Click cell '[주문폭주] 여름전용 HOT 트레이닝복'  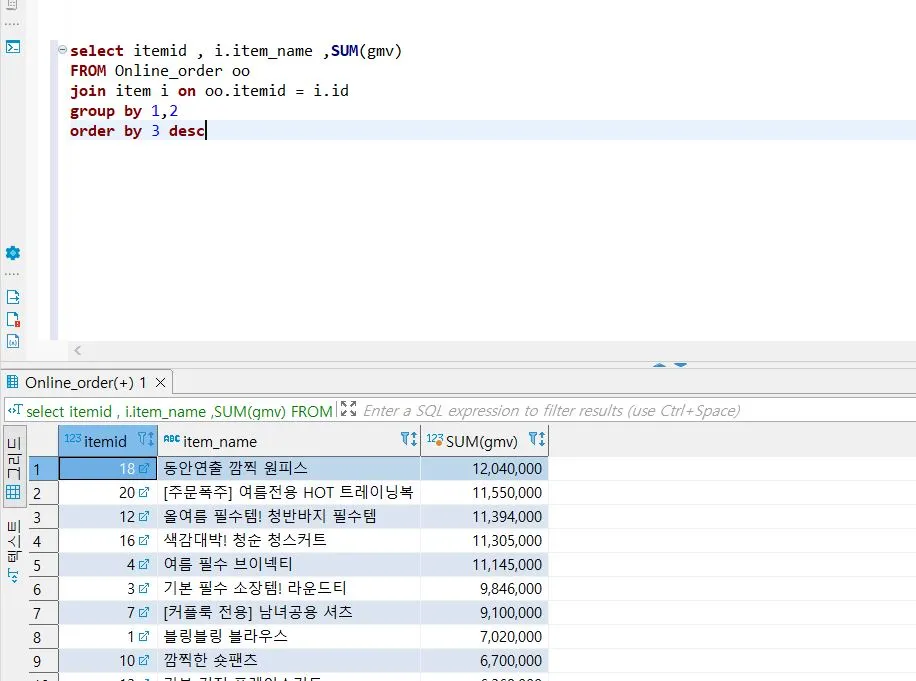(289, 492)
